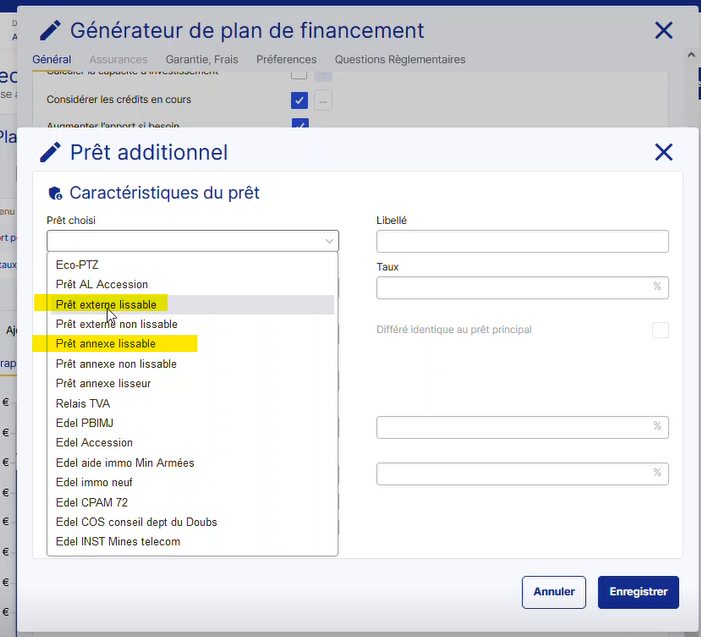701x637 pixels.
Task: Toggle the Augmenter l'apport si besoin checkbox
Action: 299,125
